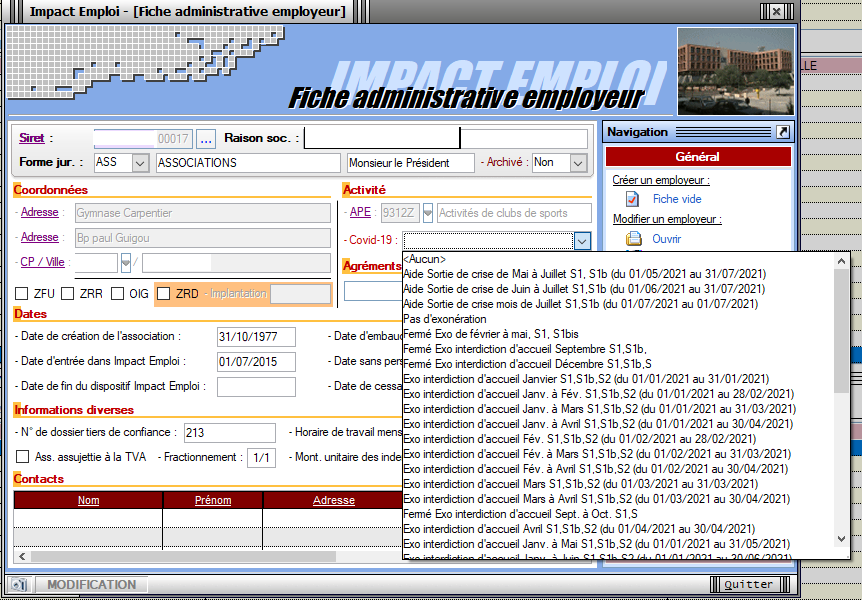
Task: Click the Monsieur le Président field
Action: pyautogui.click(x=411, y=163)
